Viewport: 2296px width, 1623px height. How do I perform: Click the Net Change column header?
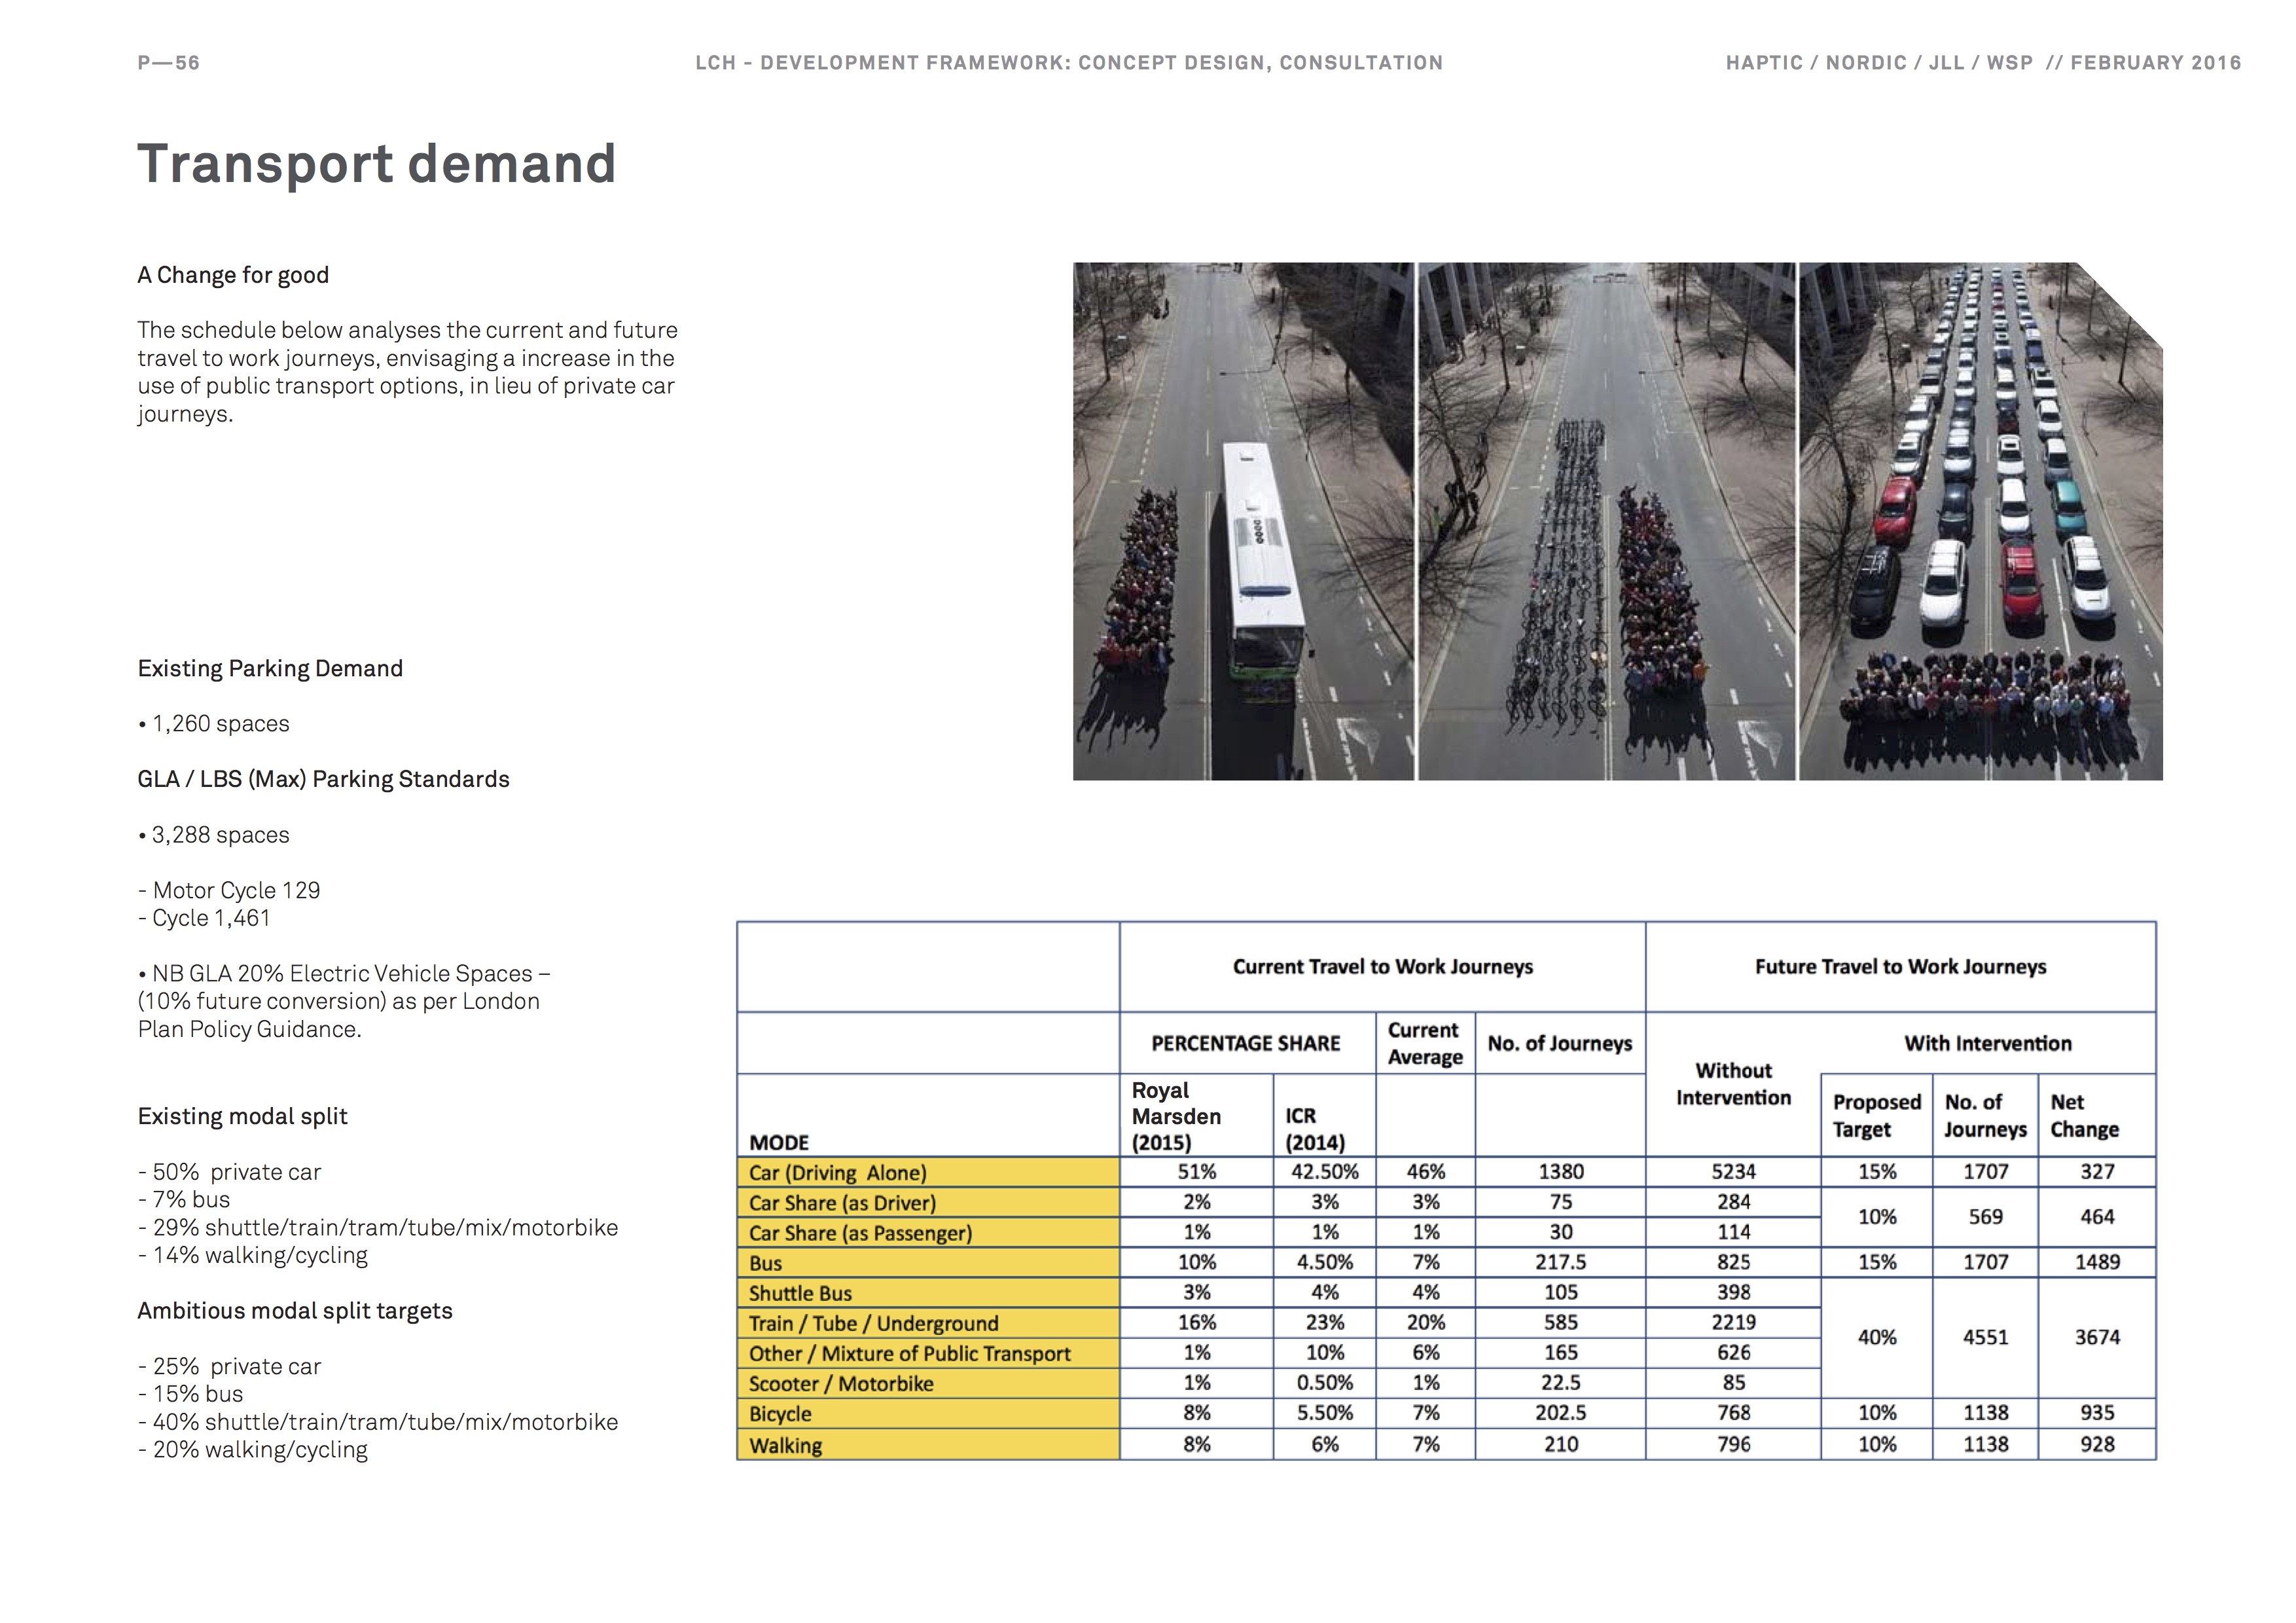tap(2084, 1116)
